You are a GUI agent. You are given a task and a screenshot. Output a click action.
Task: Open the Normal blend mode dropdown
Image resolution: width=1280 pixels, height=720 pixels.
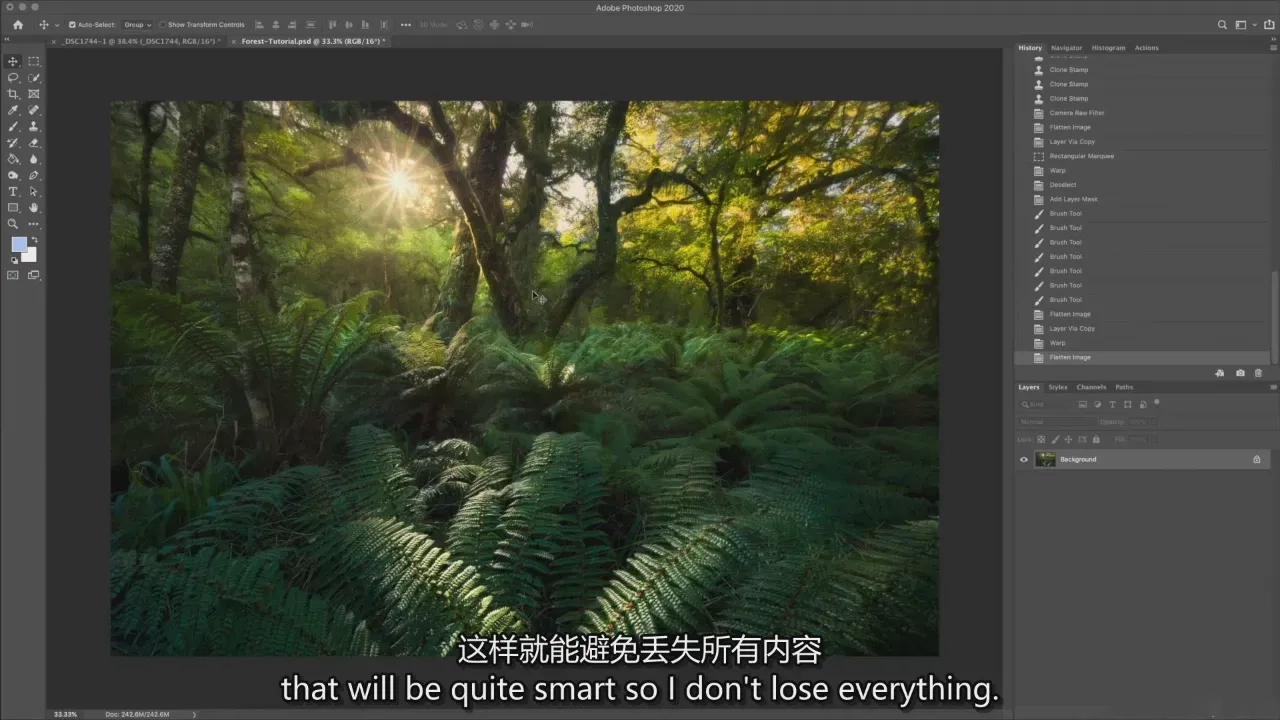coord(1055,422)
